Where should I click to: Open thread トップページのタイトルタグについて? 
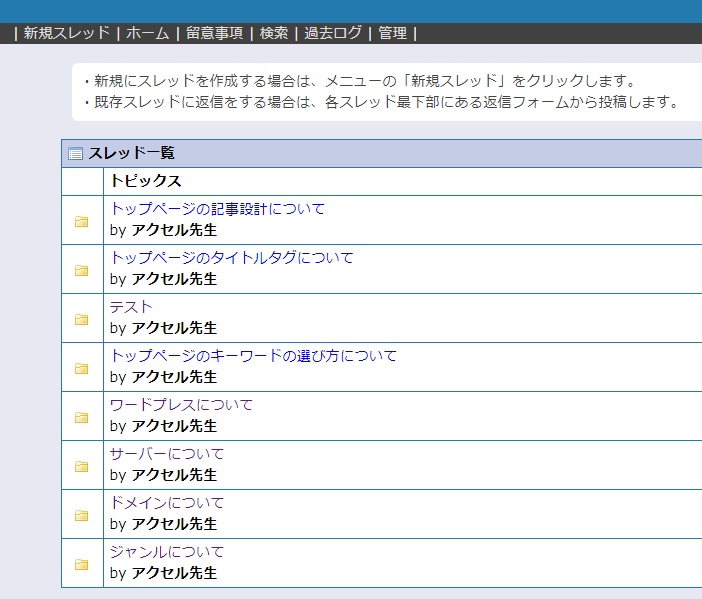(x=231, y=257)
